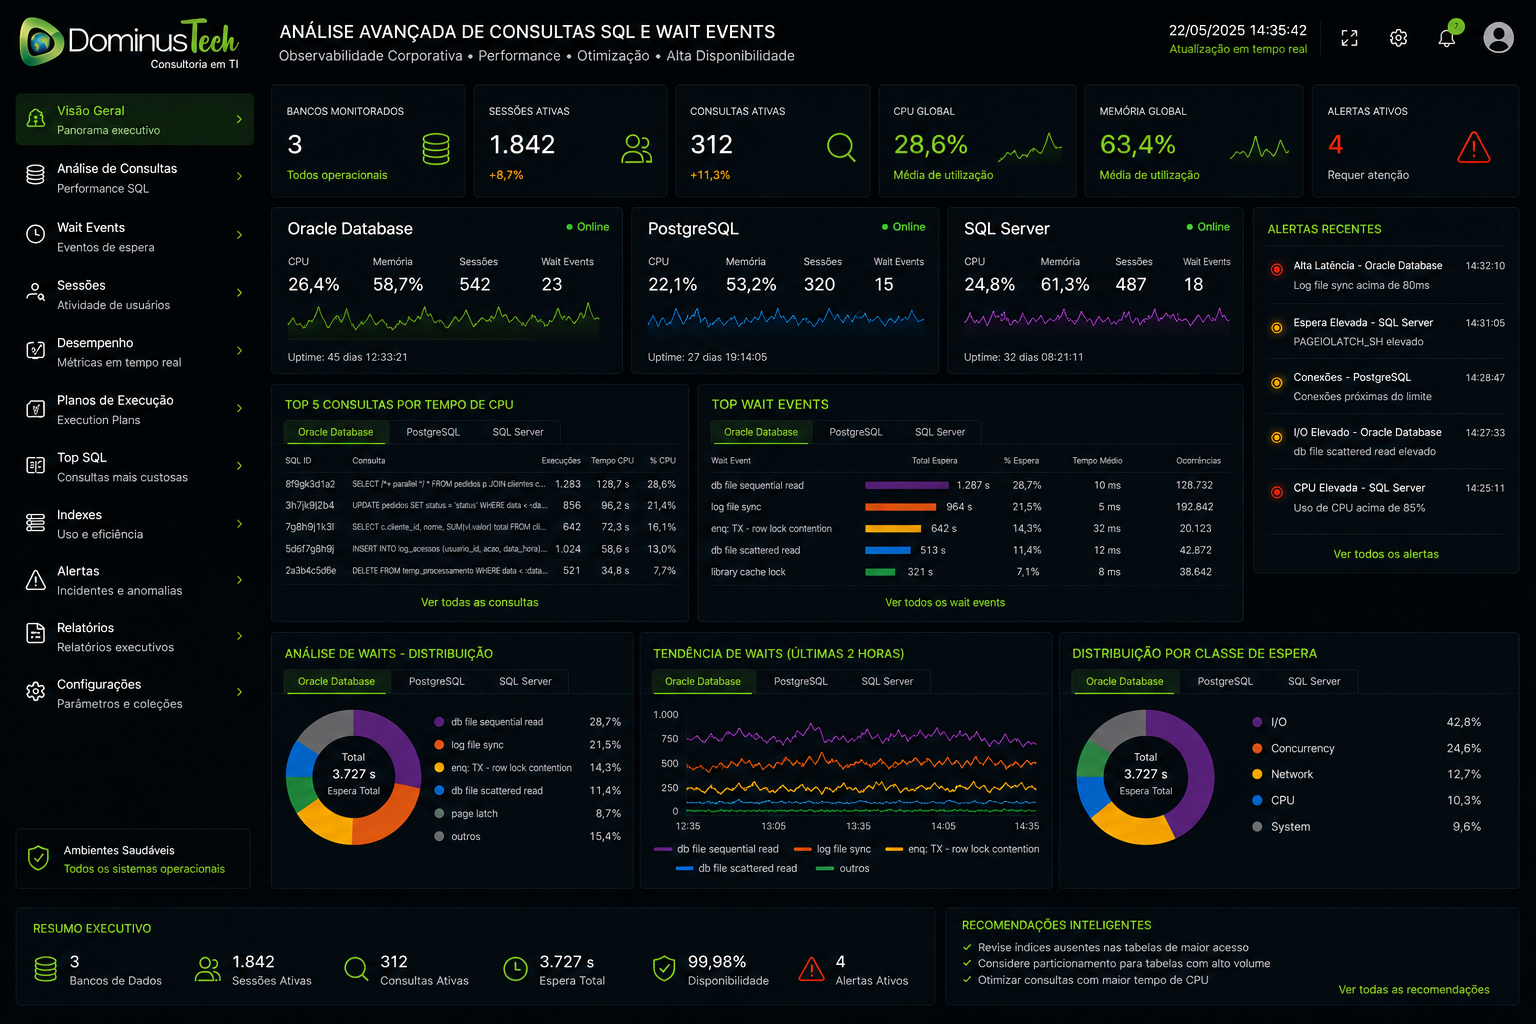
Task: Expand the Indexes chevron
Action: (239, 523)
